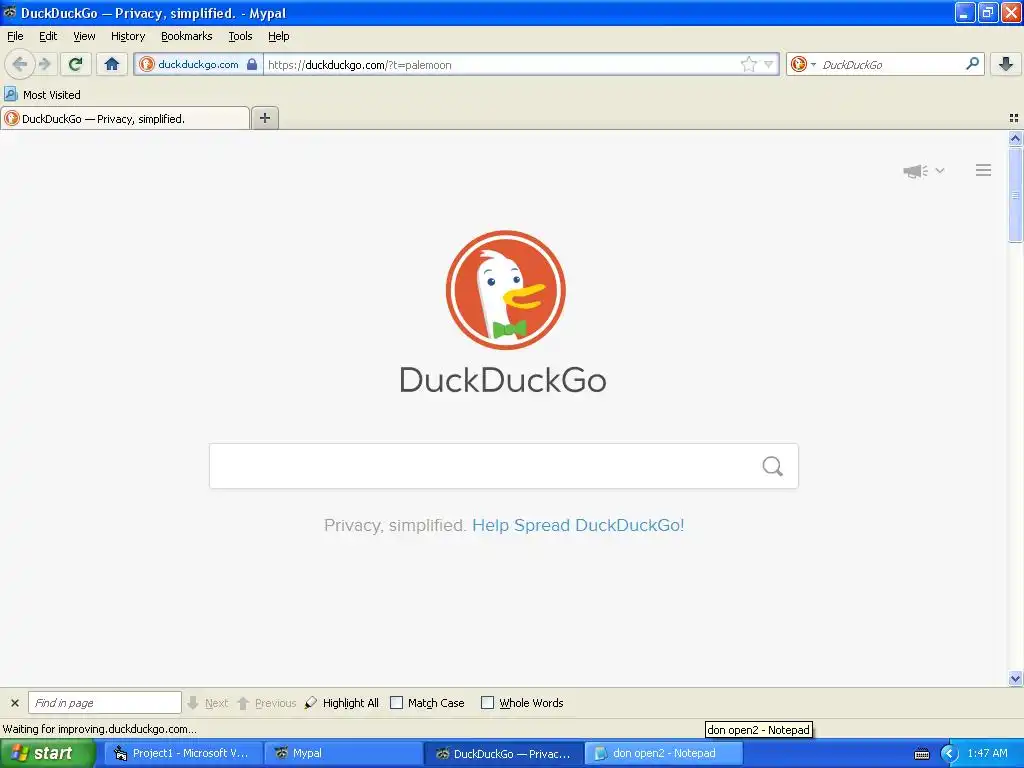Viewport: 1024px width, 768px height.
Task: Switch to Project1 - Microsoft V... taskbar item
Action: pyautogui.click(x=185, y=753)
